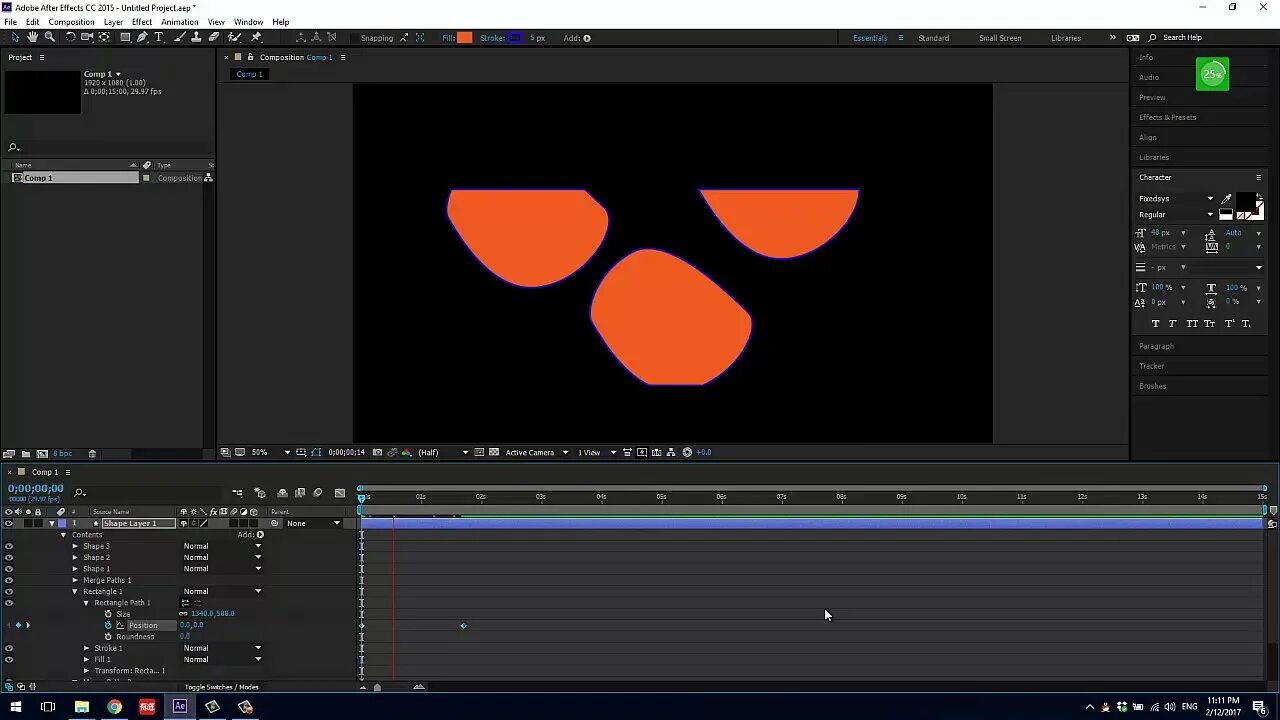Hide Shape 2 visibility eye

click(x=9, y=557)
